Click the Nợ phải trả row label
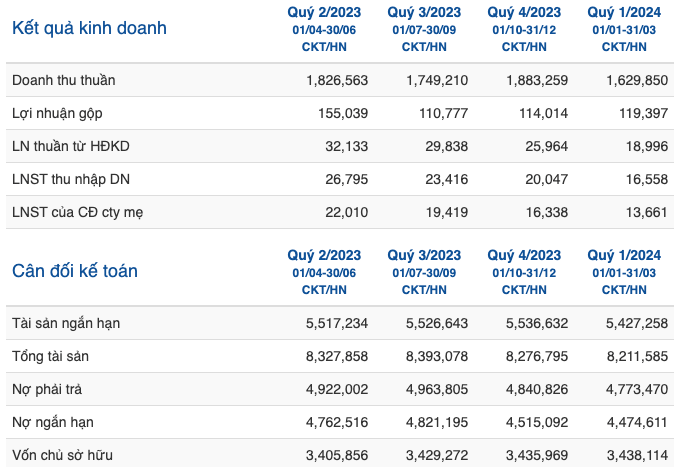 47,389
